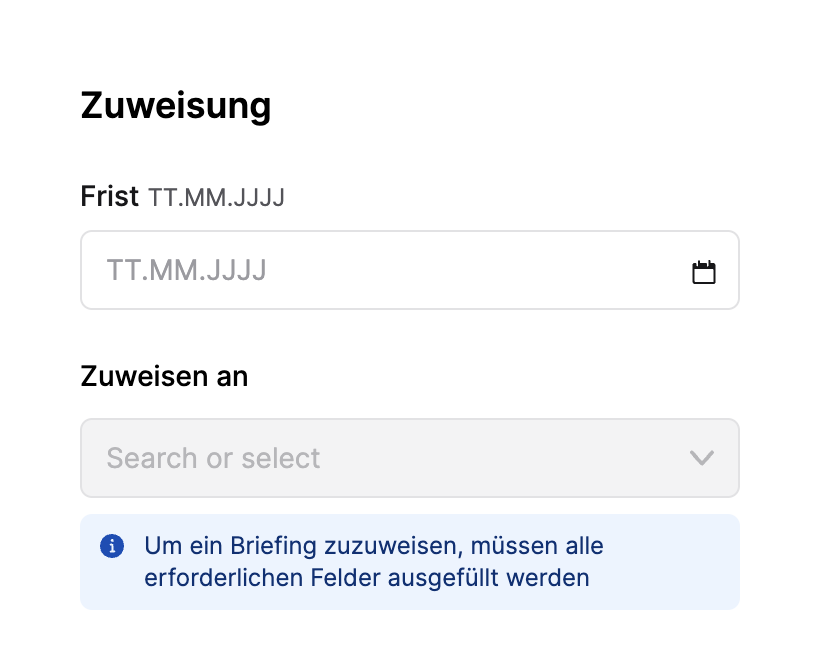Open the calendar date picker icon
This screenshot has width=820, height=672.
(704, 272)
